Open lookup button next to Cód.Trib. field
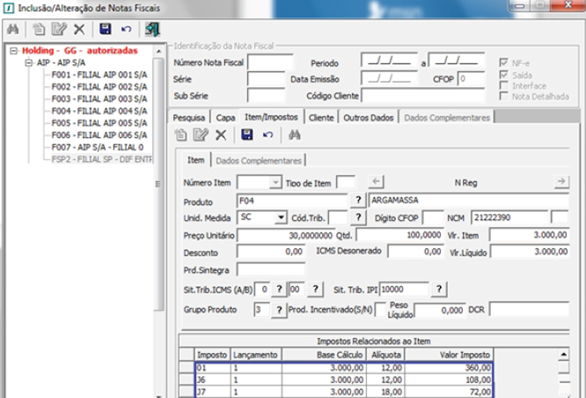Image resolution: width=586 pixels, height=398 pixels. coord(358,217)
